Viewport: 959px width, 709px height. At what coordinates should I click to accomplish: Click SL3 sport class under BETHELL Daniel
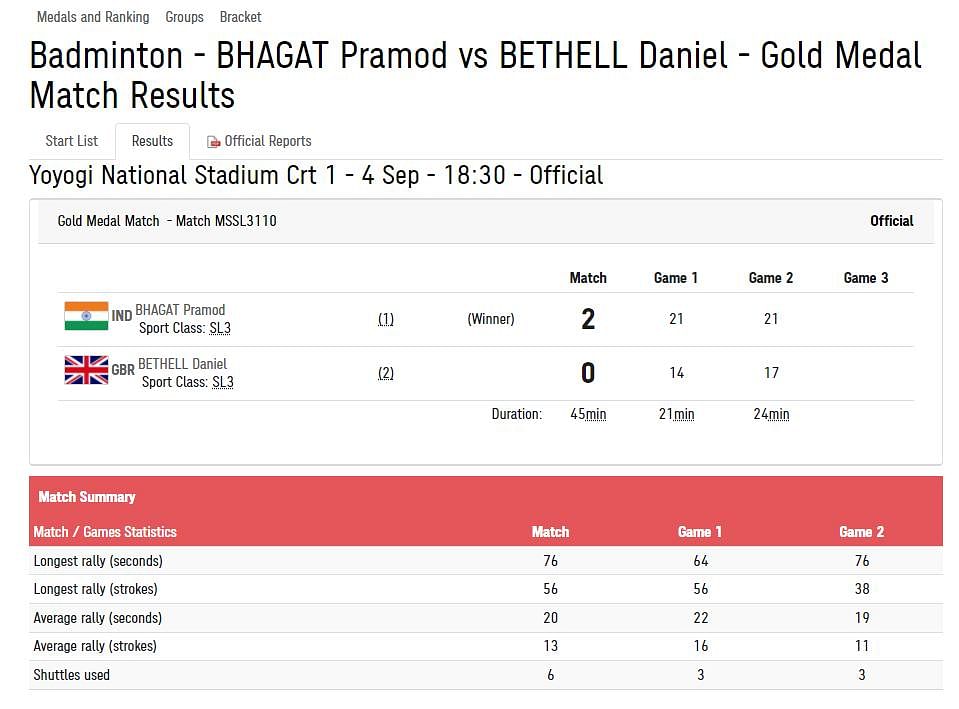tap(223, 382)
